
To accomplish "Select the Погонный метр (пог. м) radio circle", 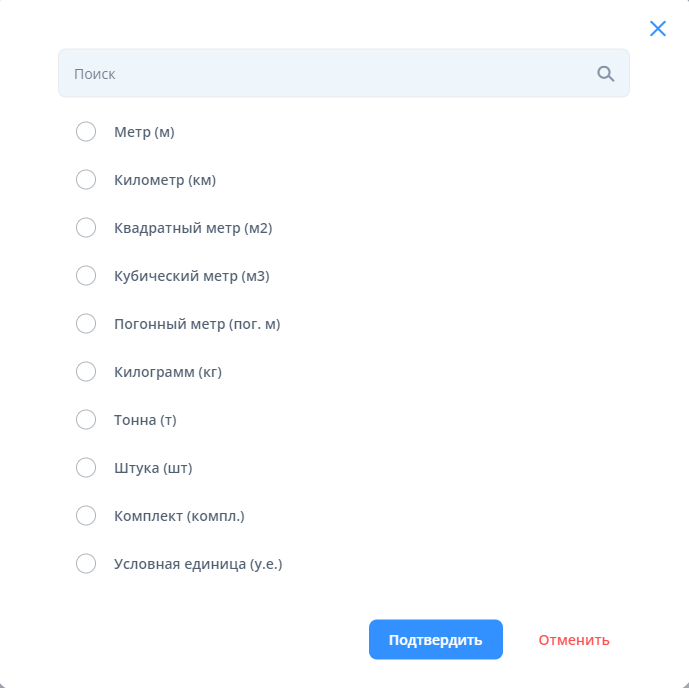I will point(86,324).
